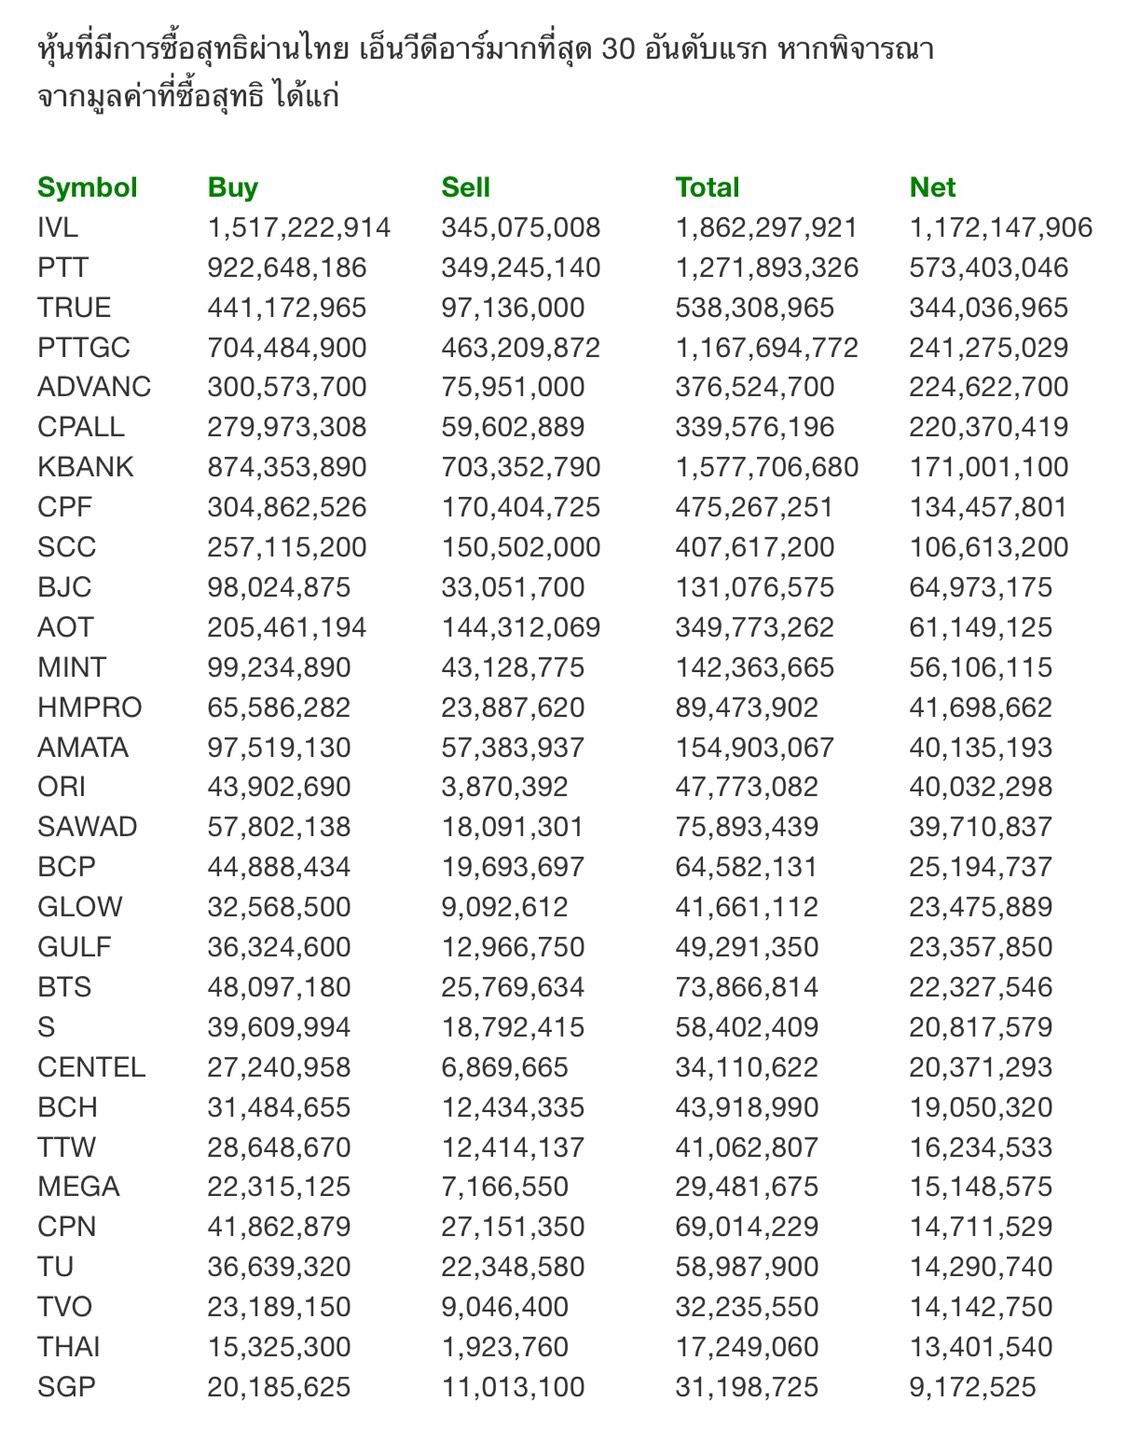Click the ADVANC symbol text
The width and height of the screenshot is (1126, 1456).
point(94,387)
